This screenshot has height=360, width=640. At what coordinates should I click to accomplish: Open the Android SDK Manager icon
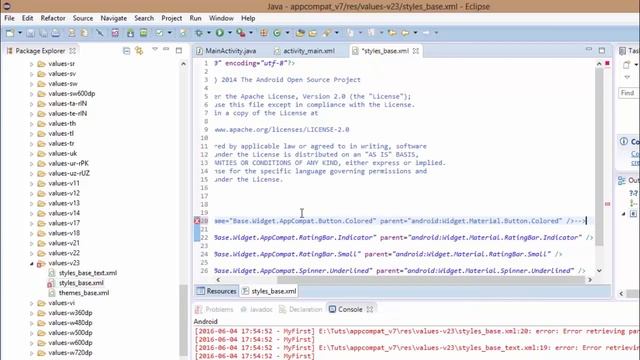(x=130, y=33)
